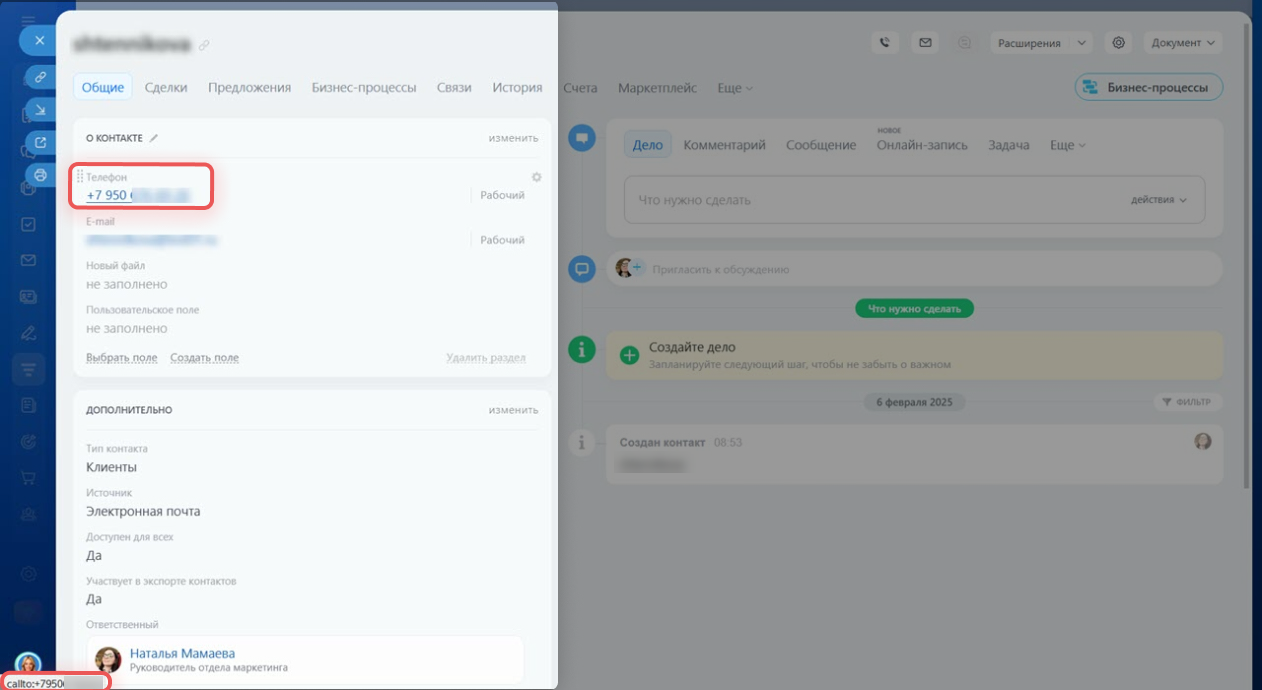The width and height of the screenshot is (1262, 690).
Task: Expand Еще menu next to Задача
Action: click(1067, 145)
